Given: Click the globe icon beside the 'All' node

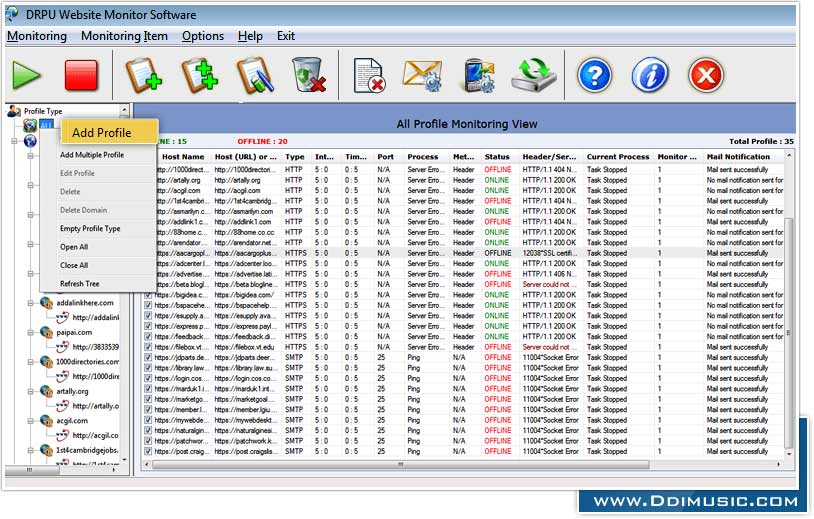Looking at the screenshot, I should [x=30, y=125].
